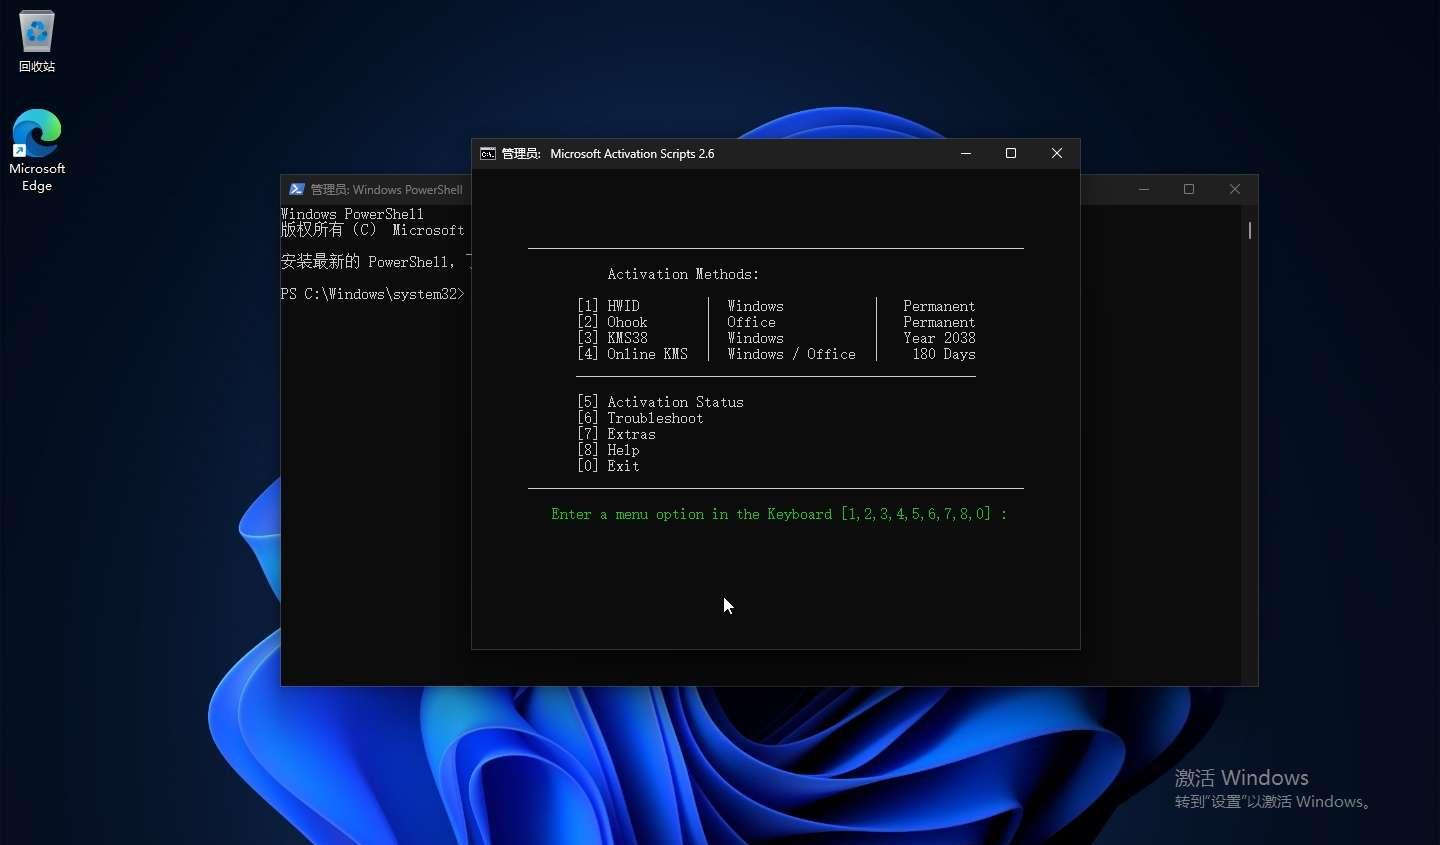The image size is (1440, 845).
Task: Click the 'Activation Methods:' heading
Action: tap(683, 274)
